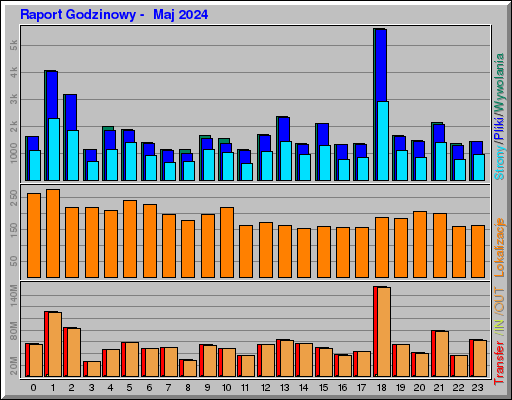Click the cyan Strony bar at hour 1
Screen dimensions: 512x400
pos(54,149)
